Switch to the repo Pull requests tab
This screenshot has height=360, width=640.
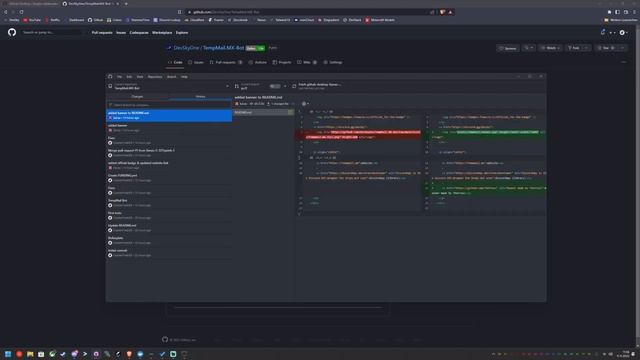click(x=226, y=62)
